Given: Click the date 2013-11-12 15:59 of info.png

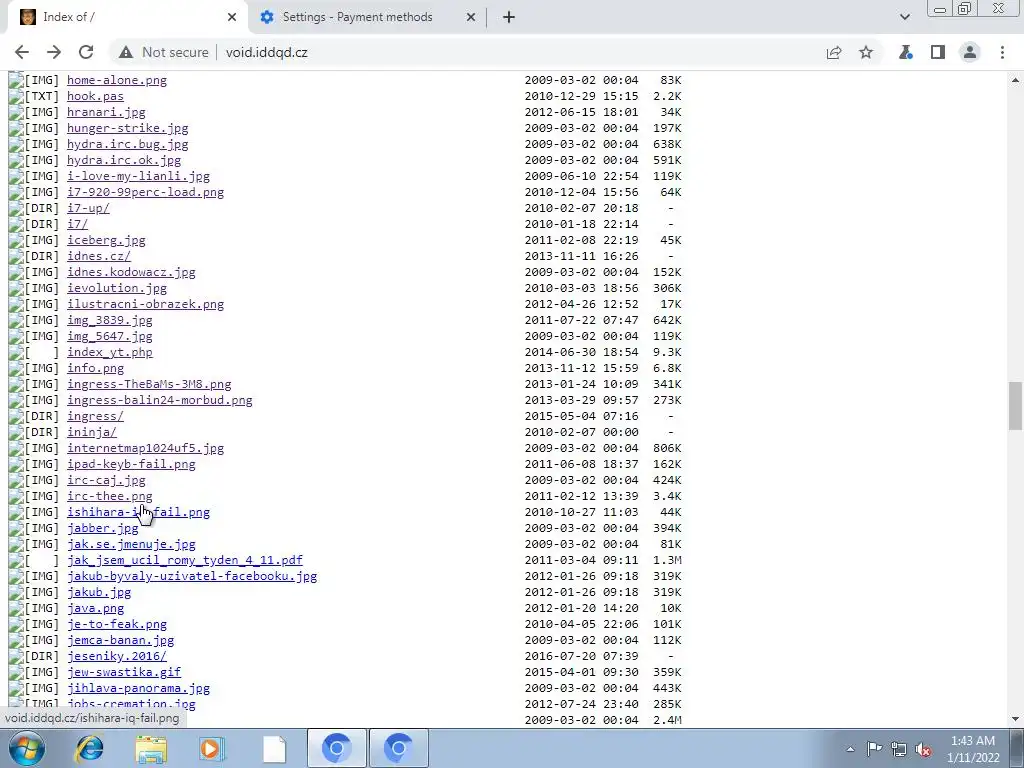Looking at the screenshot, I should point(581,368).
